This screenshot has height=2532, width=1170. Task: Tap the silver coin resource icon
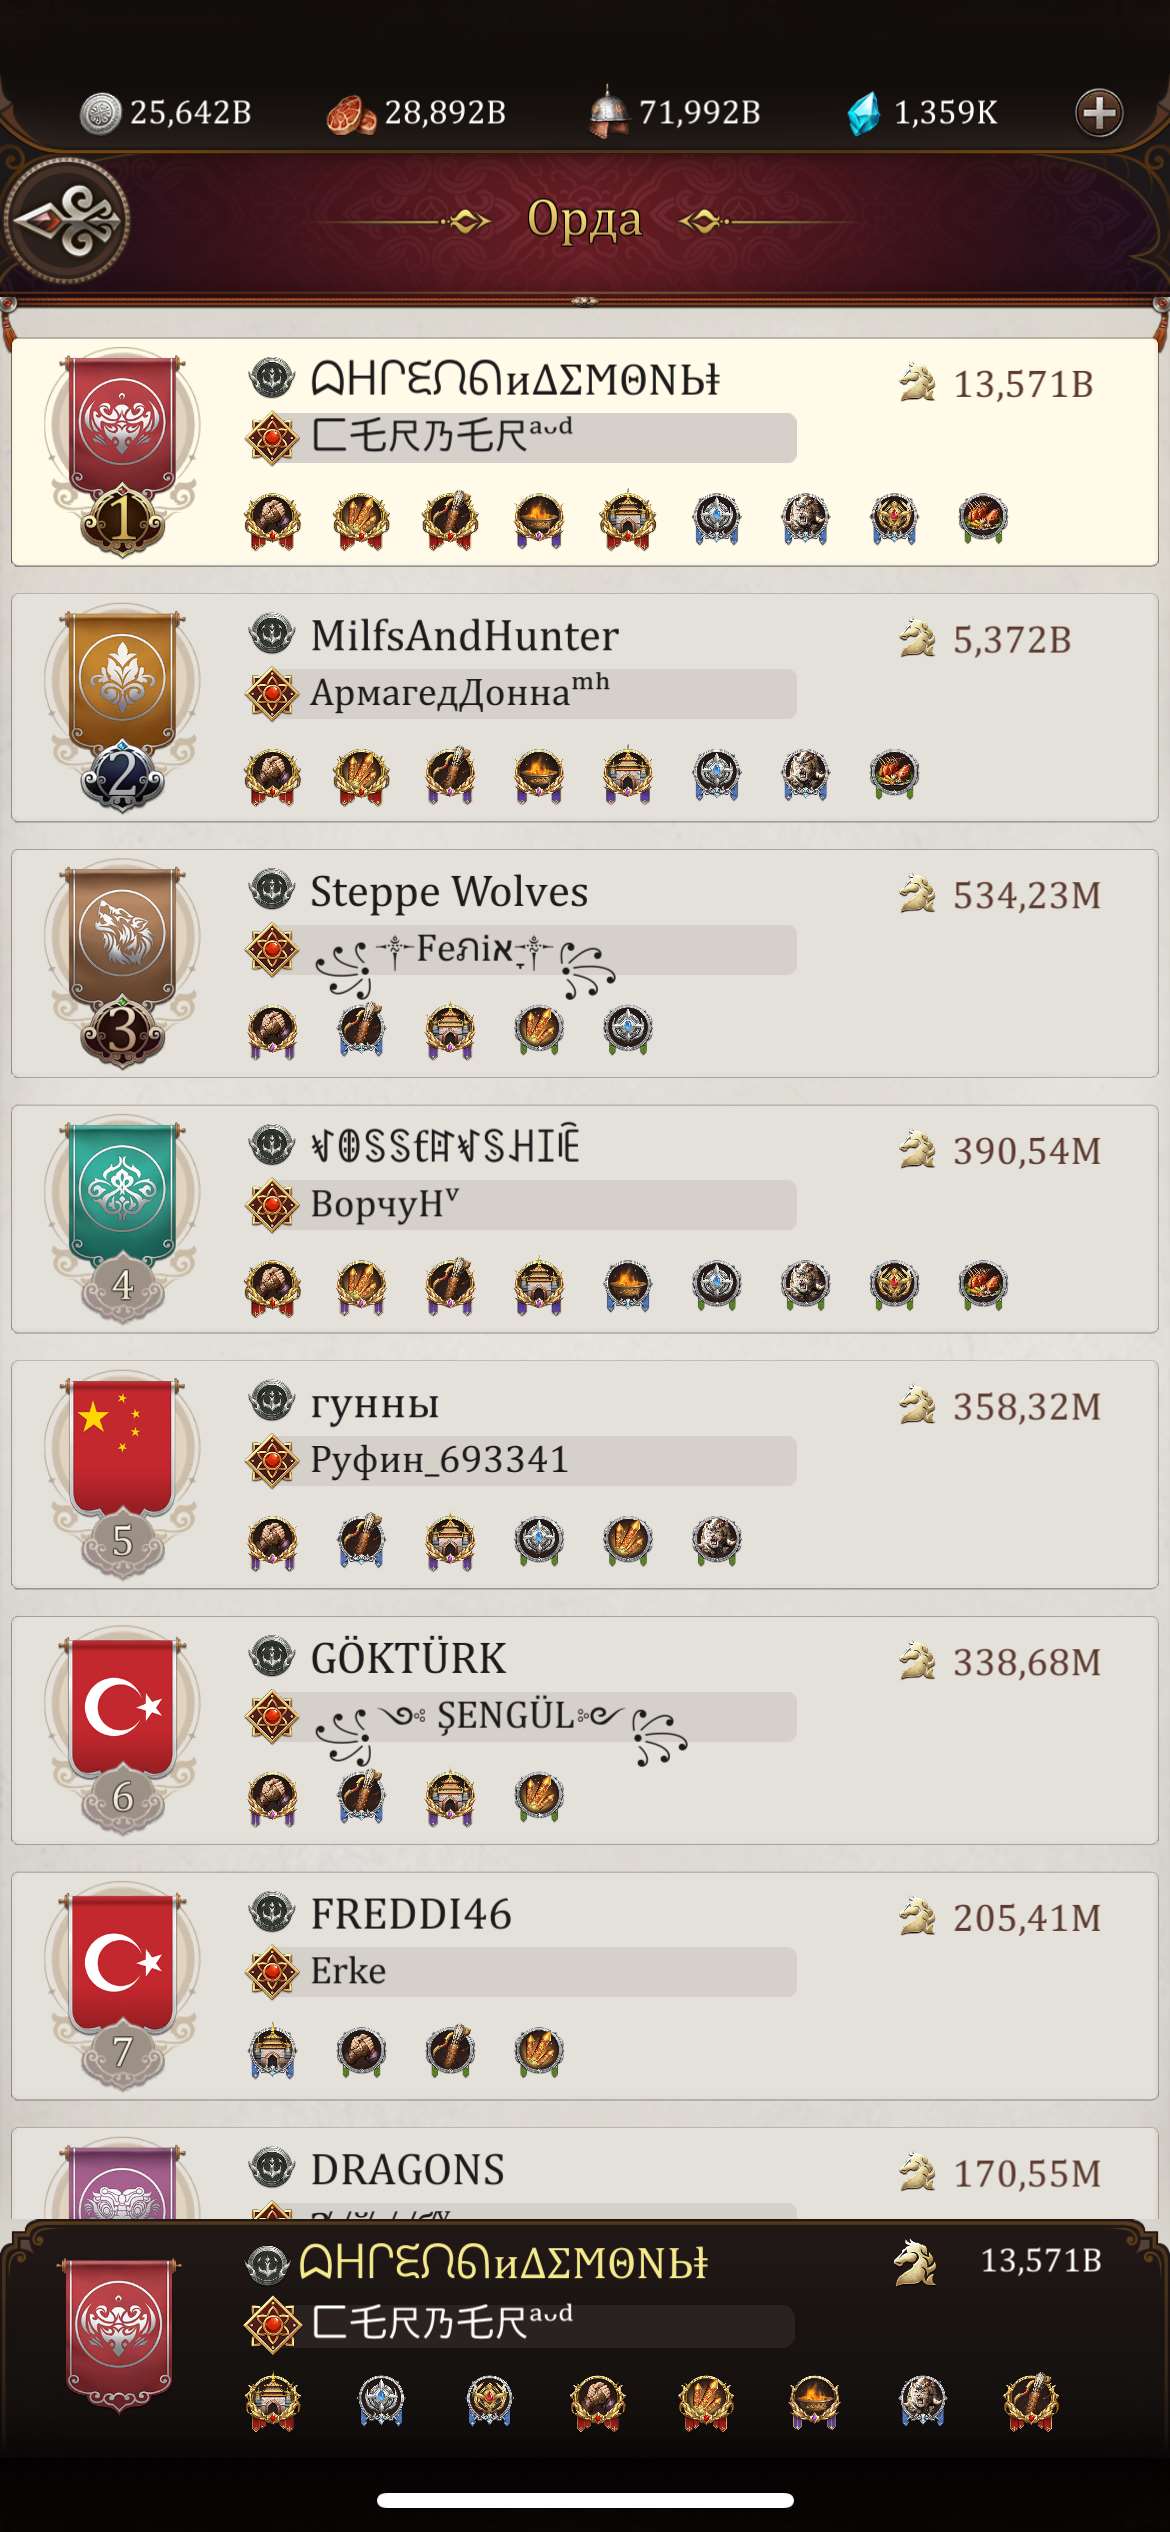(100, 113)
